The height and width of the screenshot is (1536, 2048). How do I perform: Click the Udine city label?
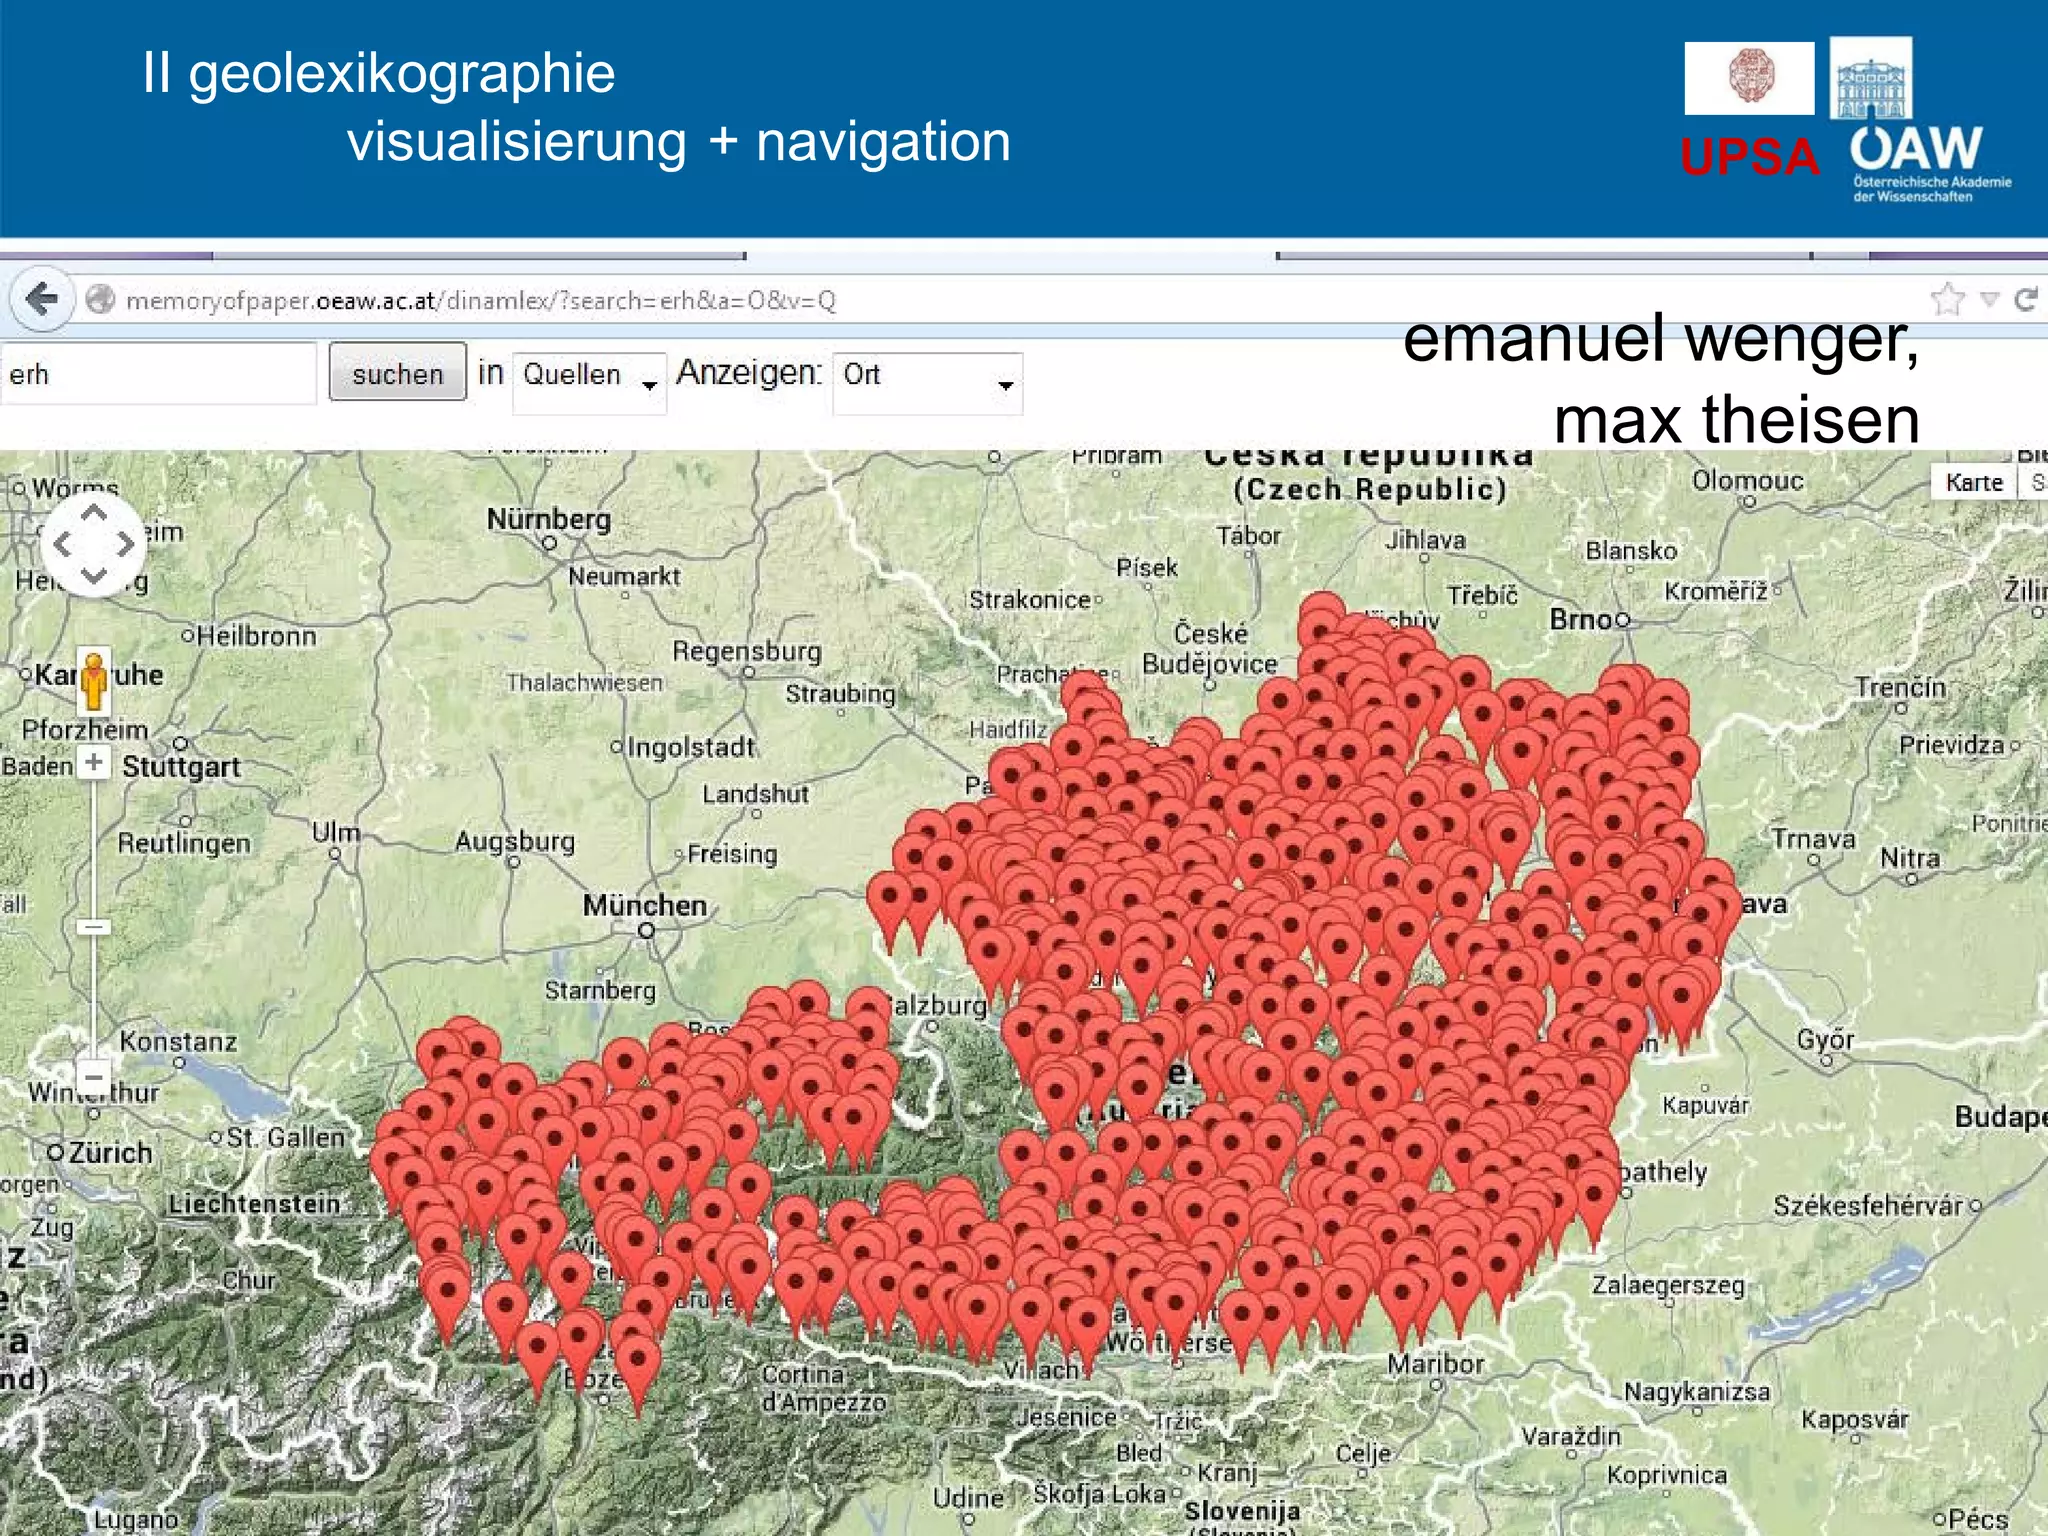pyautogui.click(x=968, y=1497)
